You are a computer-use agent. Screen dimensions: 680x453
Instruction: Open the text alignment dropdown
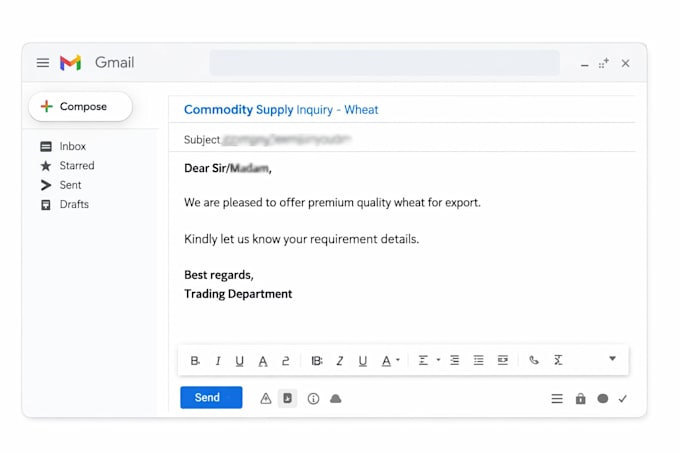428,360
